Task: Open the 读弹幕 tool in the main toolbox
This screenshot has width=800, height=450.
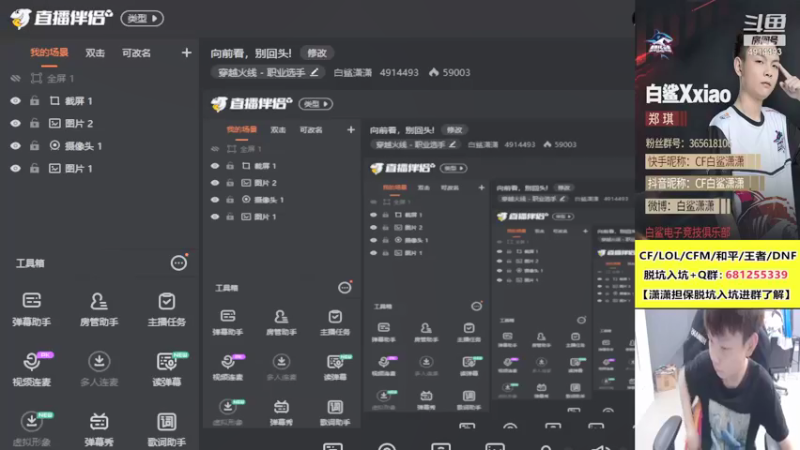Action: tap(166, 369)
